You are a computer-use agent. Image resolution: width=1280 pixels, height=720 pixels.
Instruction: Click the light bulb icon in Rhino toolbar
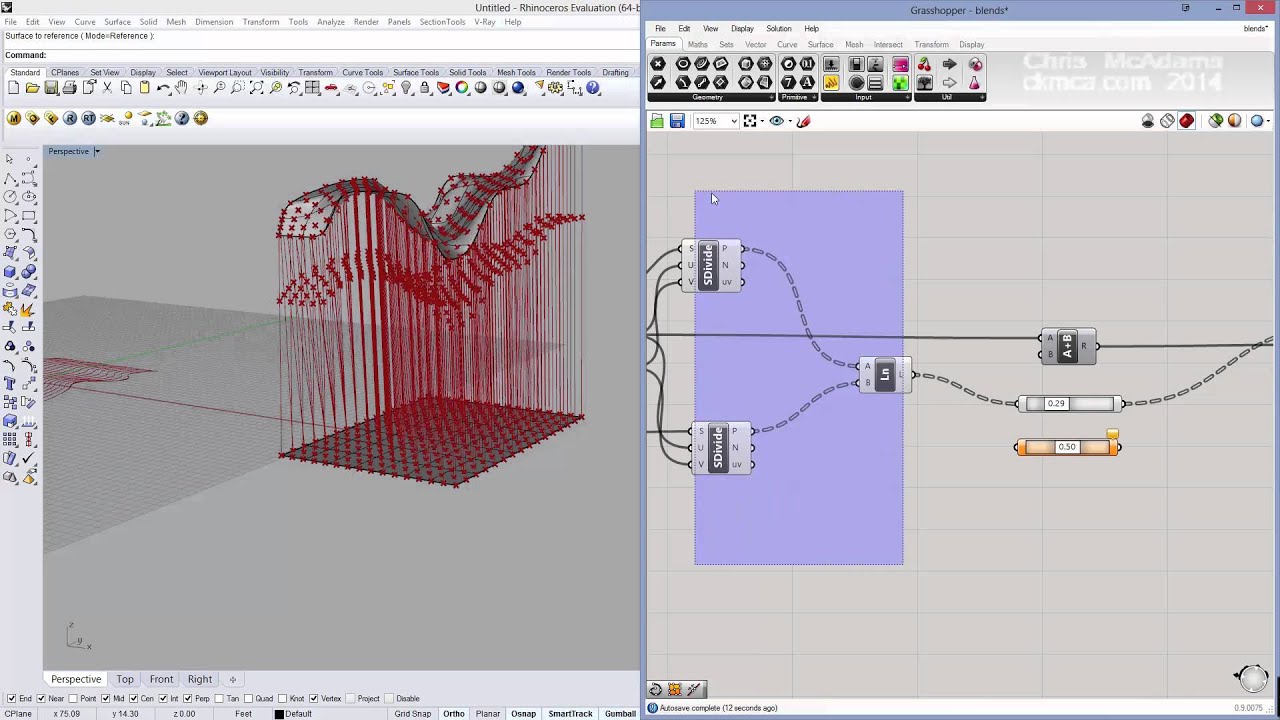(x=407, y=88)
